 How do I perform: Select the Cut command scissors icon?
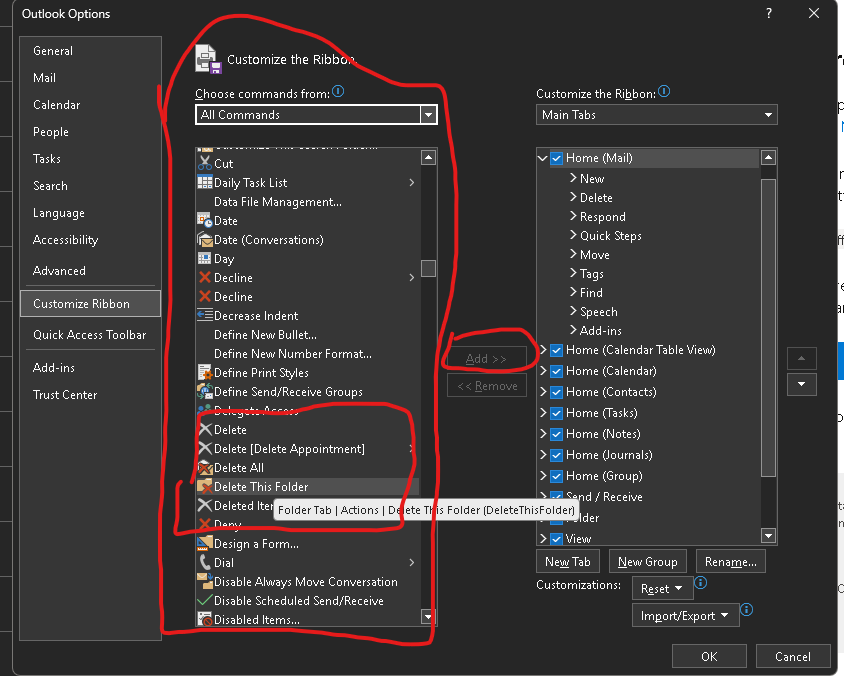tap(205, 163)
